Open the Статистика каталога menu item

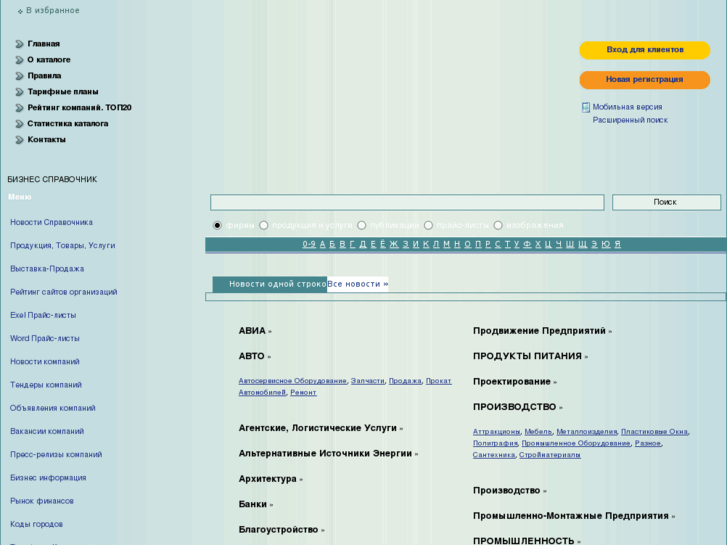point(68,124)
